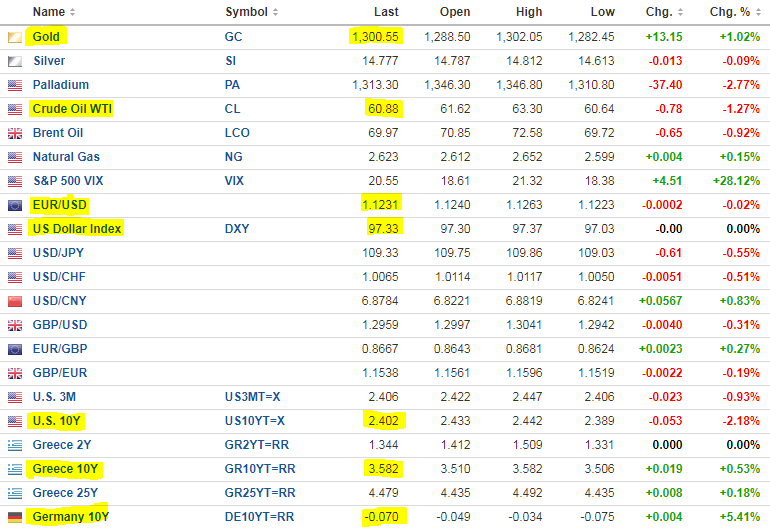This screenshot has height=528, width=770.
Task: Sort table by Symbol column arrows
Action: [275, 12]
